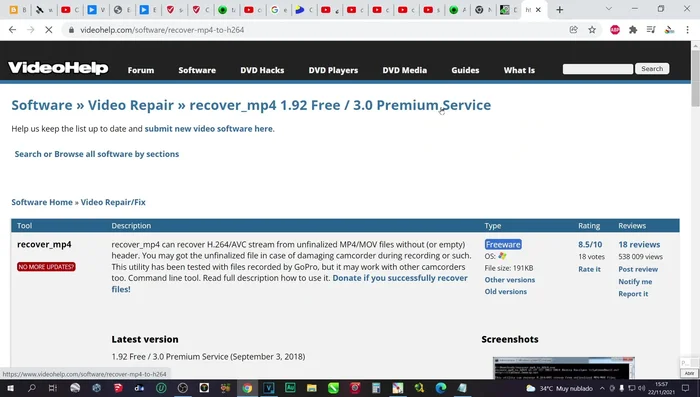Click the forward navigation arrow
Viewport: 700px width, 397px height.
[x=30, y=30]
